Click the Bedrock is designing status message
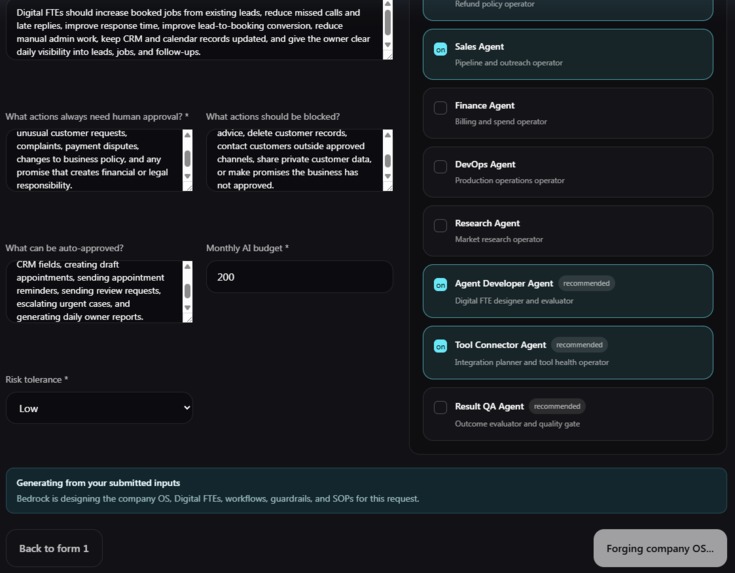Viewport: 735px width, 573px height. pos(218,498)
